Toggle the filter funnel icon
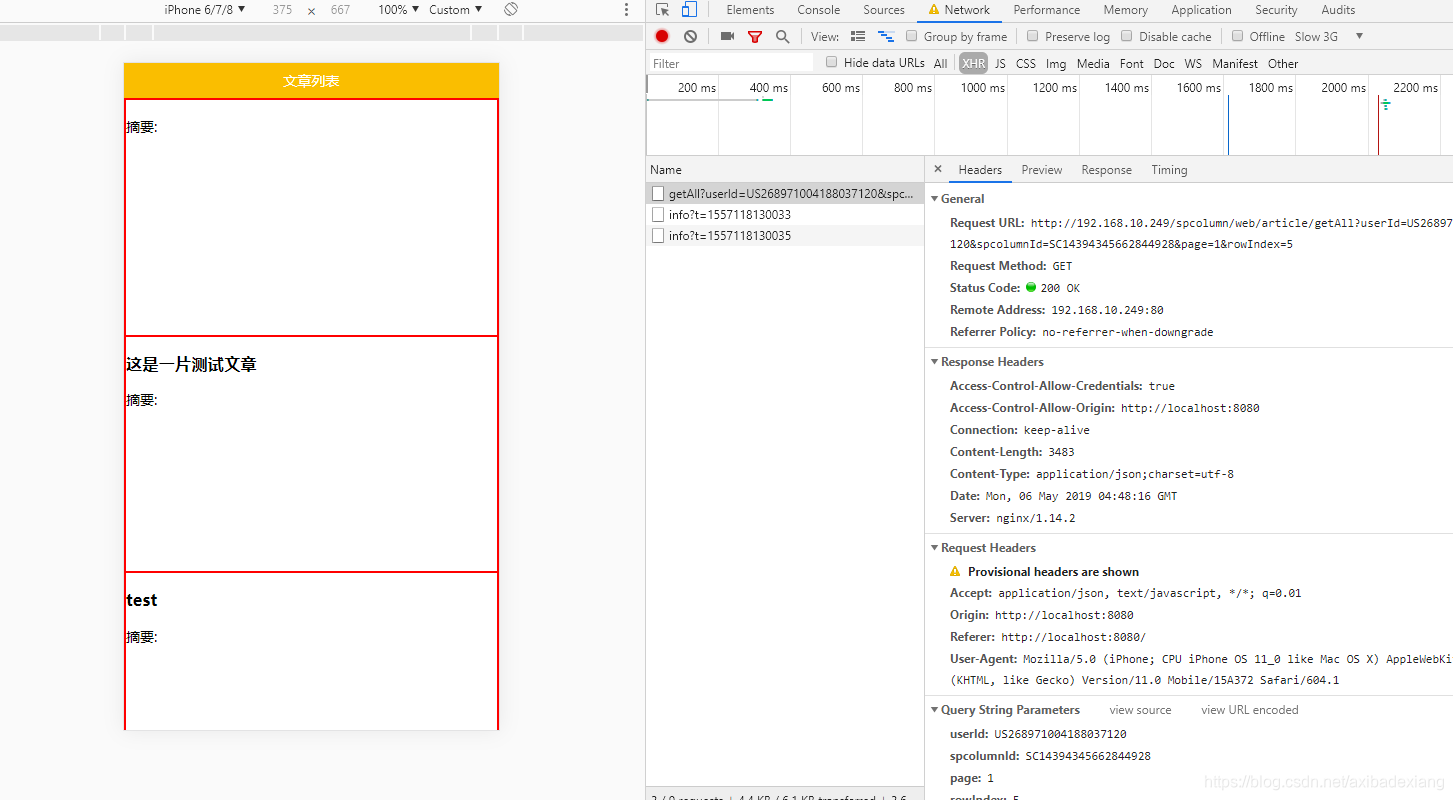1453x800 pixels. (x=755, y=36)
